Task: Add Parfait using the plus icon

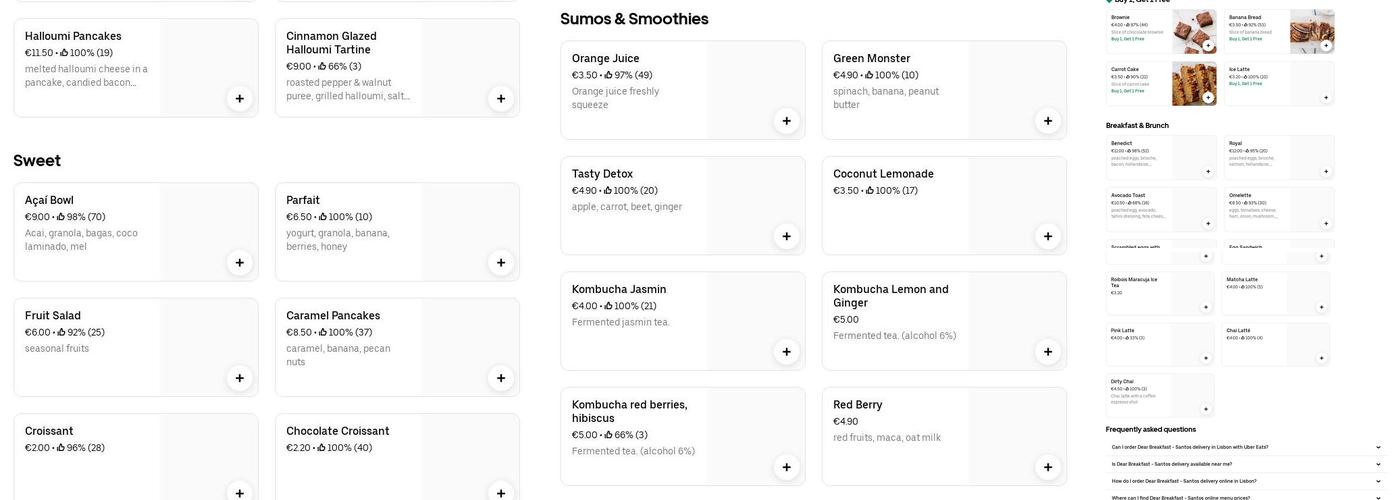Action: point(501,263)
